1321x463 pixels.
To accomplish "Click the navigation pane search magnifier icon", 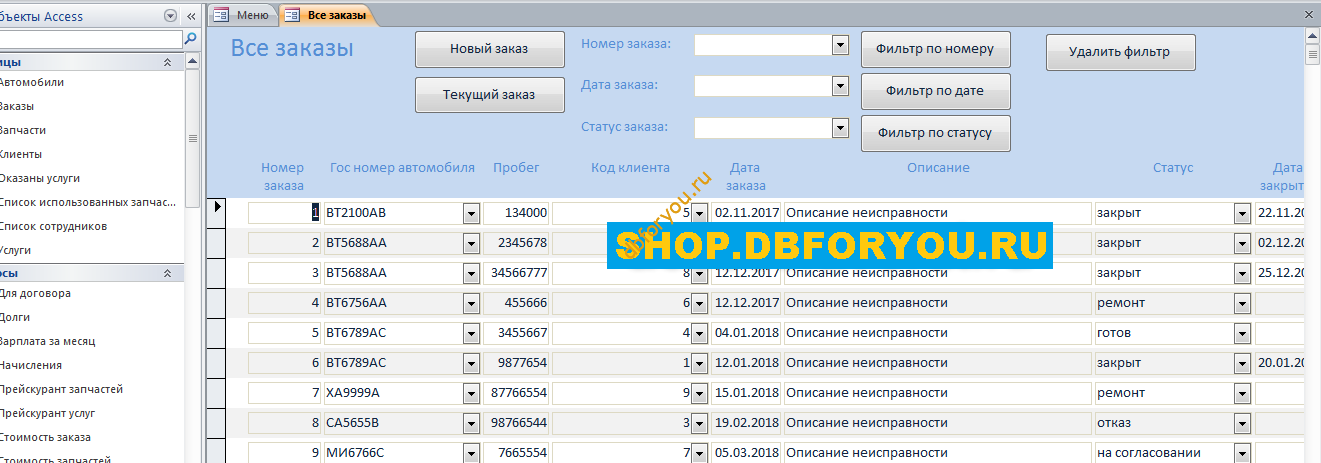I will pyautogui.click(x=191, y=39).
